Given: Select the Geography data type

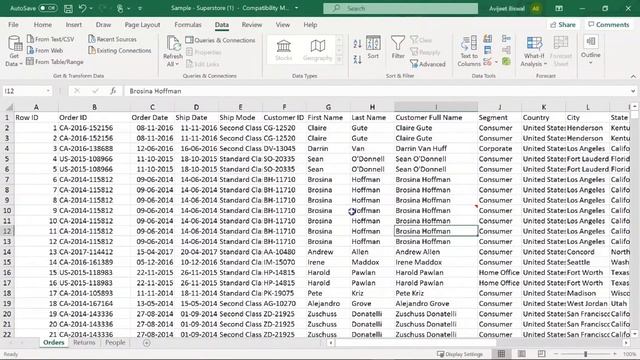Looking at the screenshot, I should coord(318,50).
